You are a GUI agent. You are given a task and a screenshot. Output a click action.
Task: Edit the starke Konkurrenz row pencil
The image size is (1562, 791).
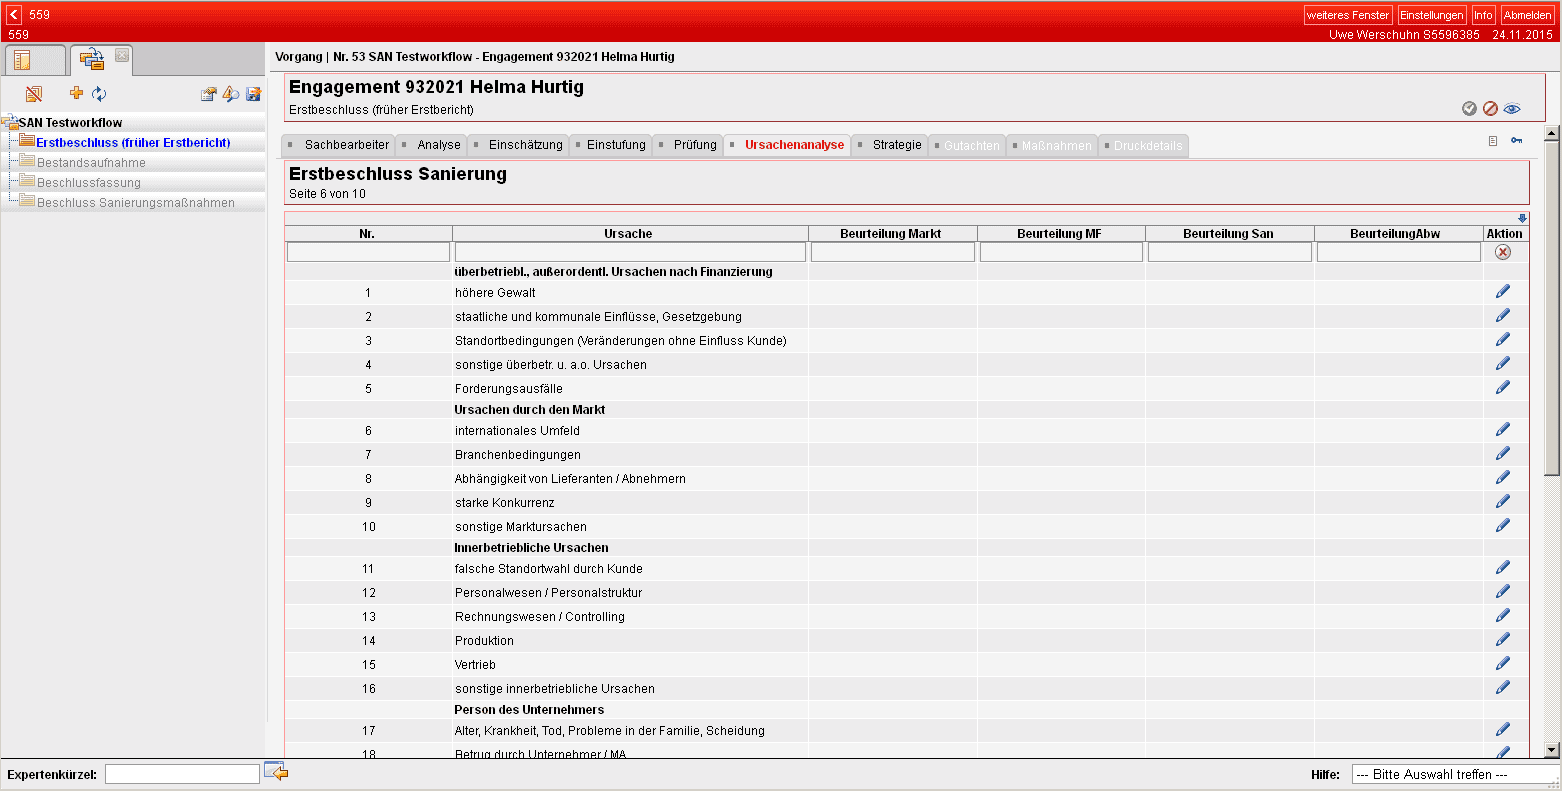pos(1503,501)
